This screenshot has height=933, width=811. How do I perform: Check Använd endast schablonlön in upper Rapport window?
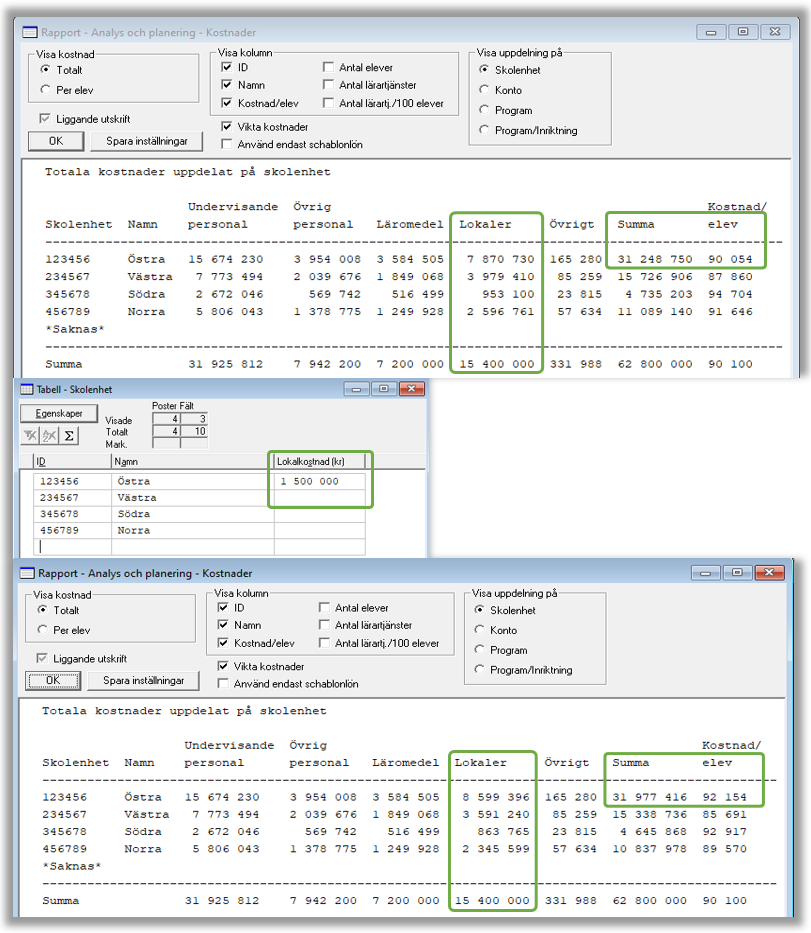227,144
